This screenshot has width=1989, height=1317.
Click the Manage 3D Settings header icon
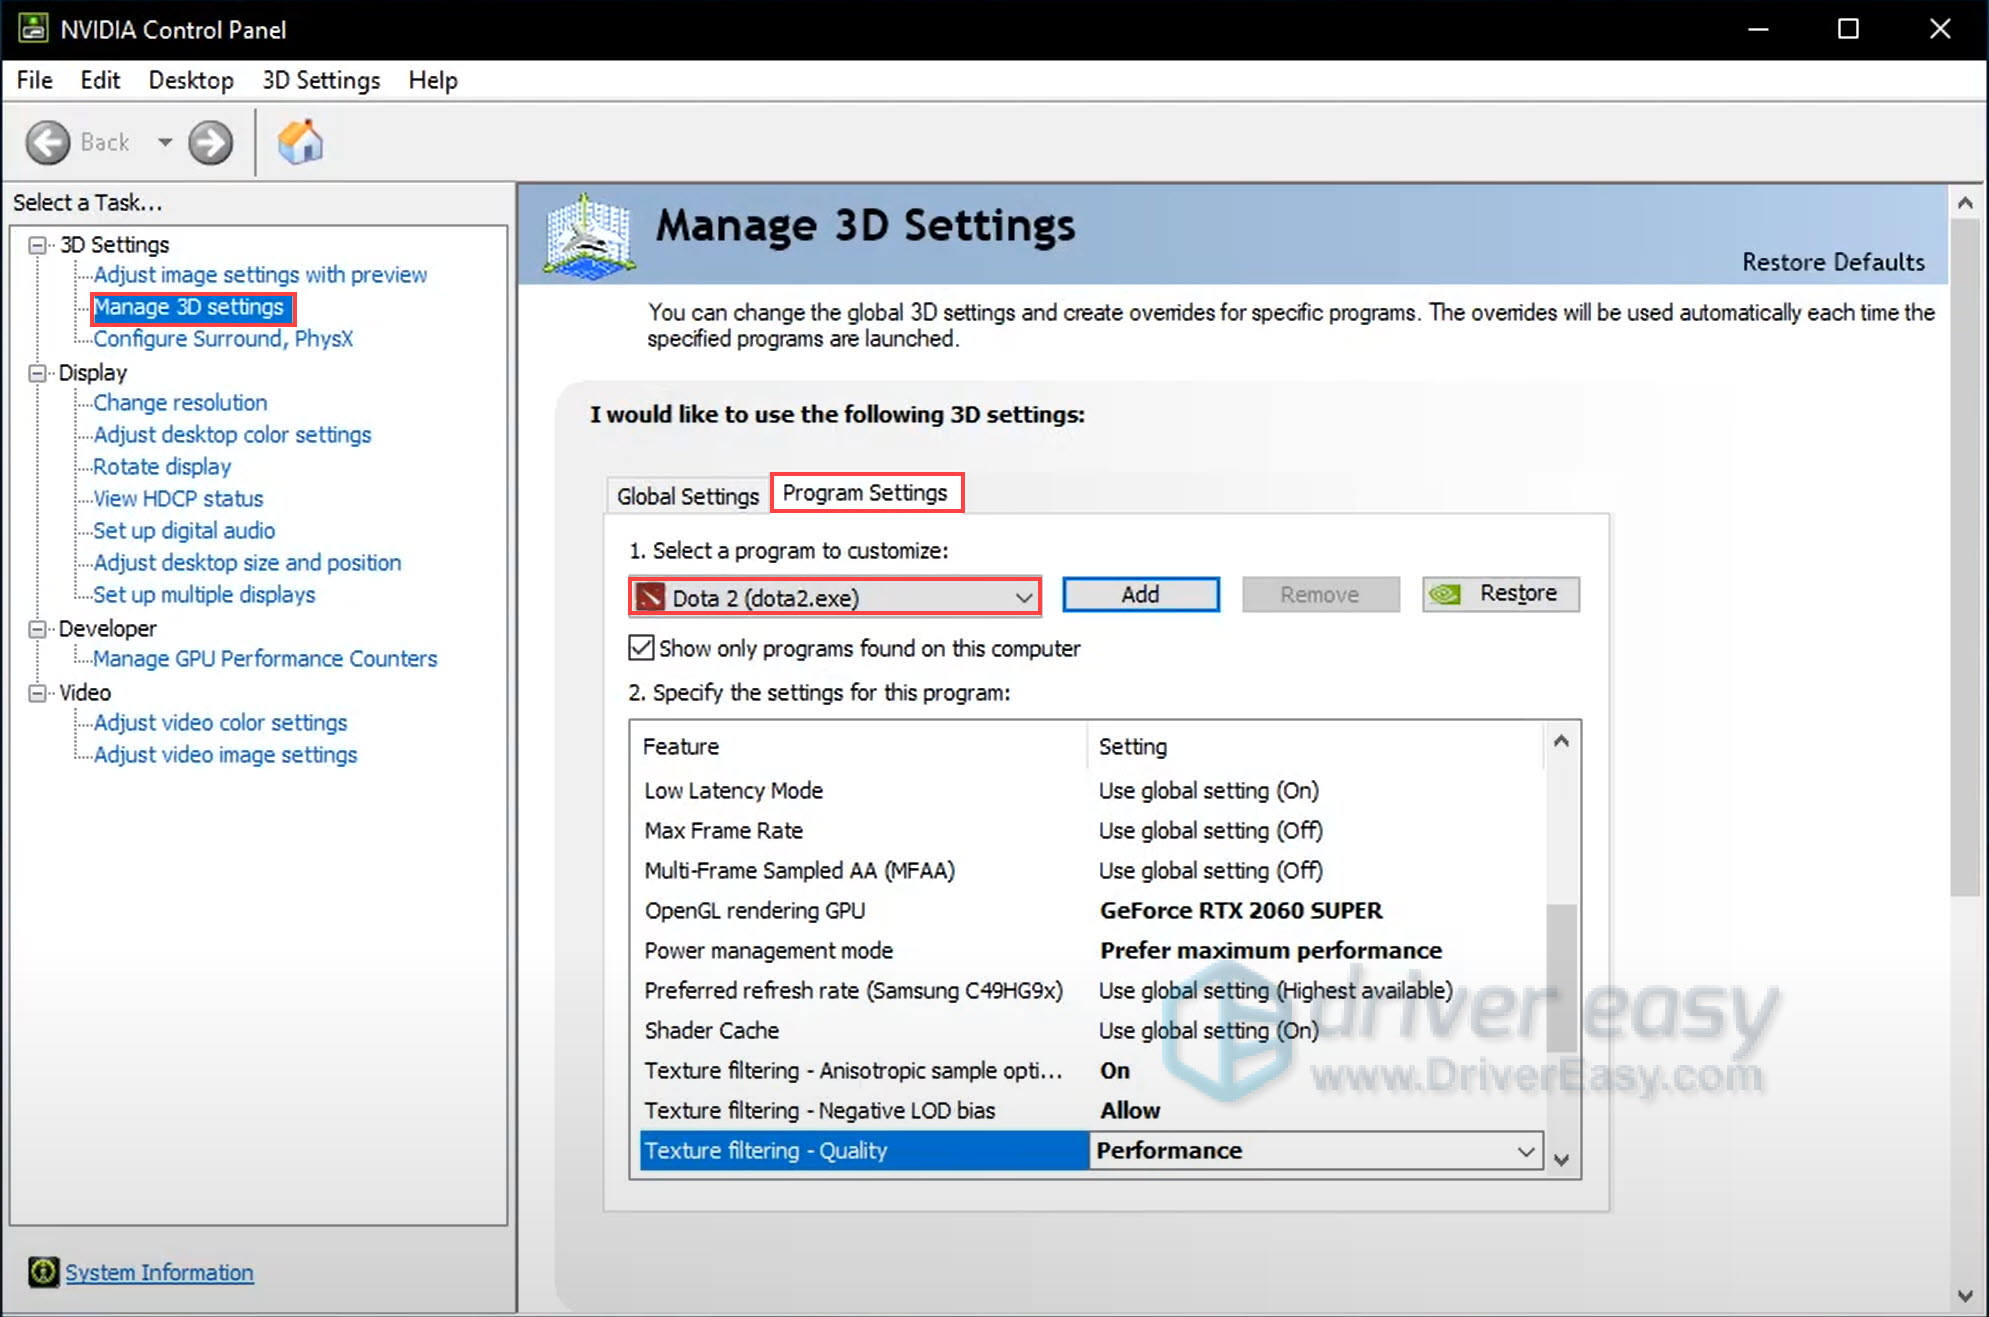coord(590,237)
